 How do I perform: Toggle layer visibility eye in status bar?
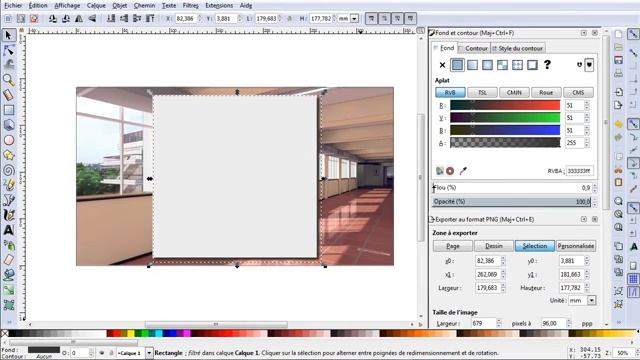pos(101,353)
